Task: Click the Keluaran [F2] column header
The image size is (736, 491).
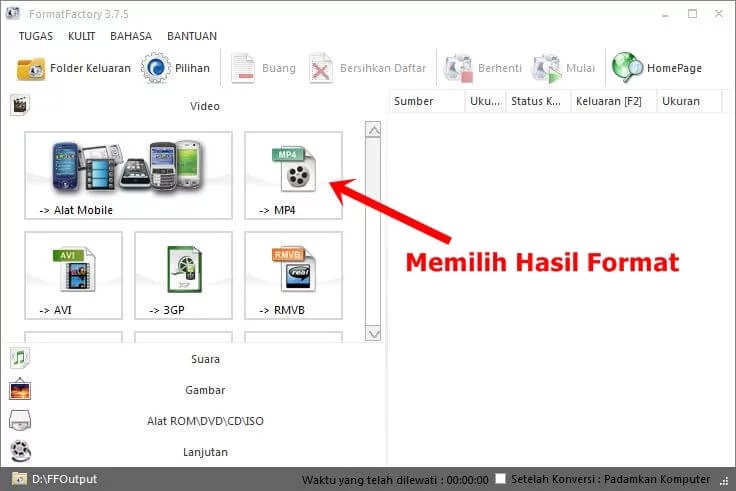Action: (614, 101)
